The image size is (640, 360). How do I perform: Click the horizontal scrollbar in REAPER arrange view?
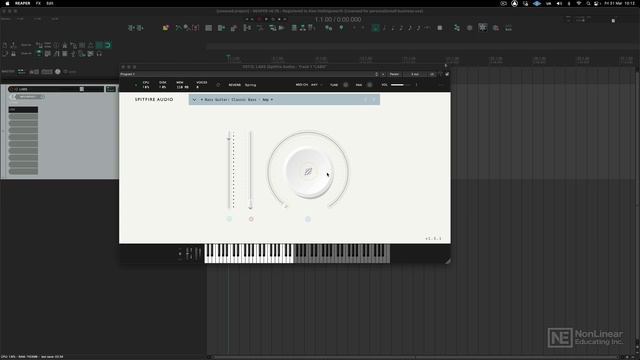[416, 357]
